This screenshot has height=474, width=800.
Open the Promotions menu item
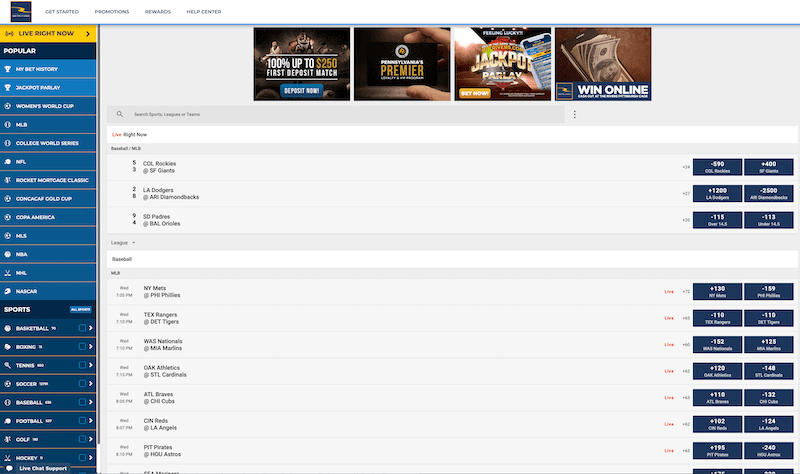point(112,12)
